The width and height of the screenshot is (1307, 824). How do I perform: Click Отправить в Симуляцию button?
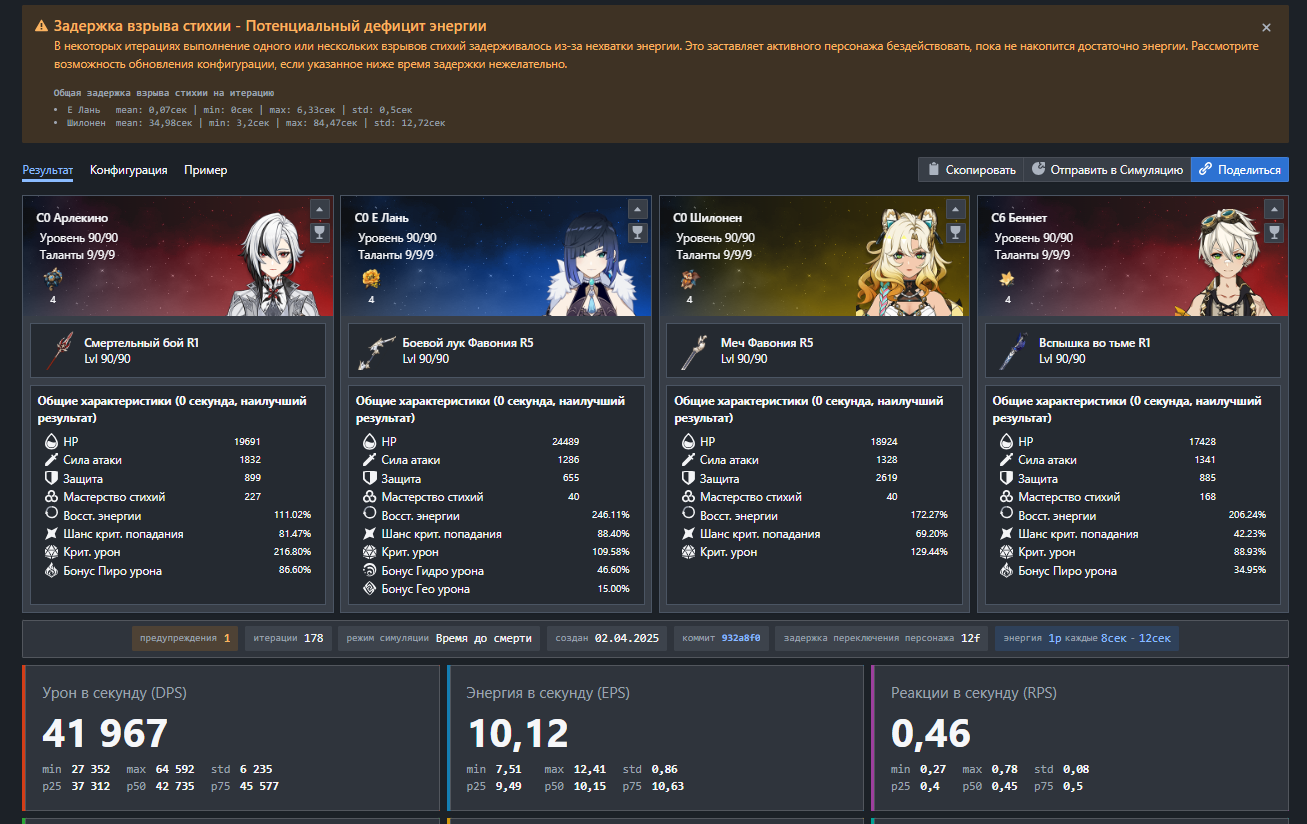point(1107,170)
